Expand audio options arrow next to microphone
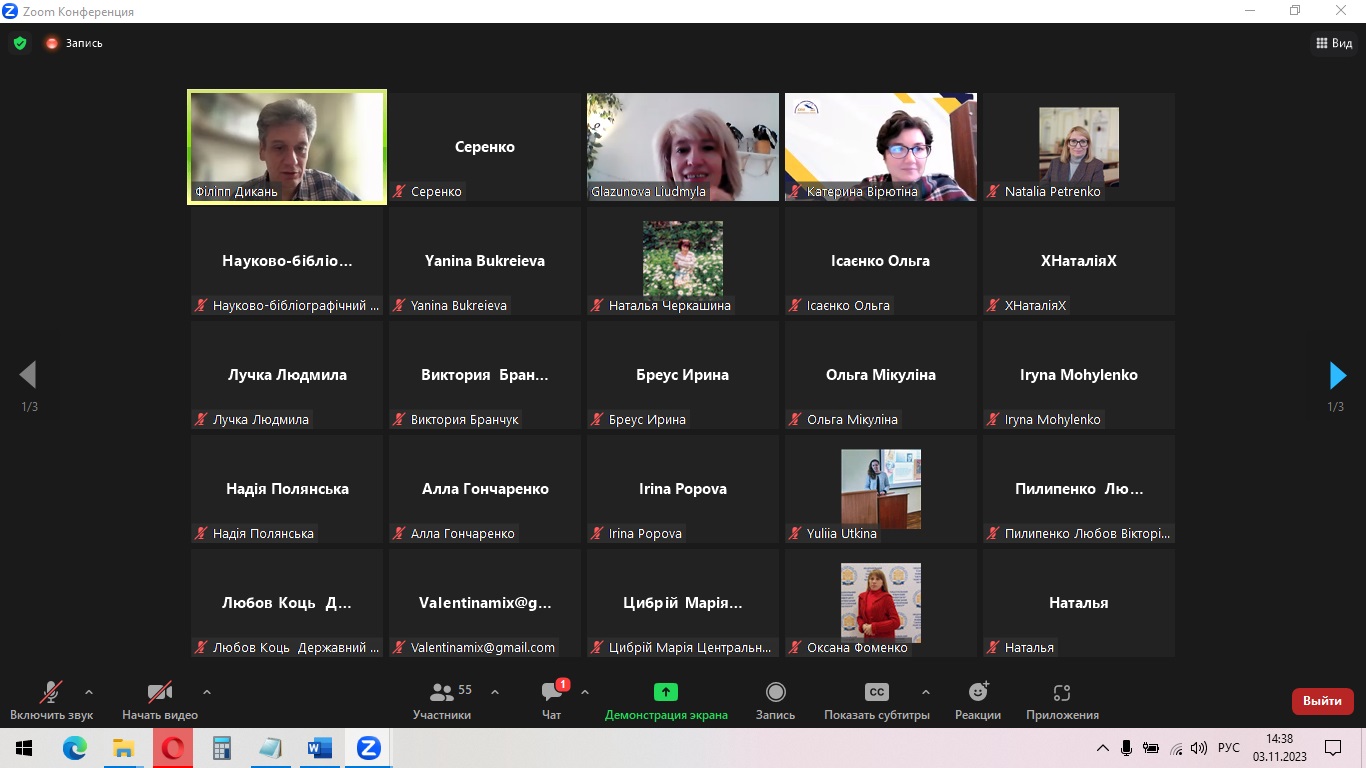The image size is (1366, 768). pos(89,692)
